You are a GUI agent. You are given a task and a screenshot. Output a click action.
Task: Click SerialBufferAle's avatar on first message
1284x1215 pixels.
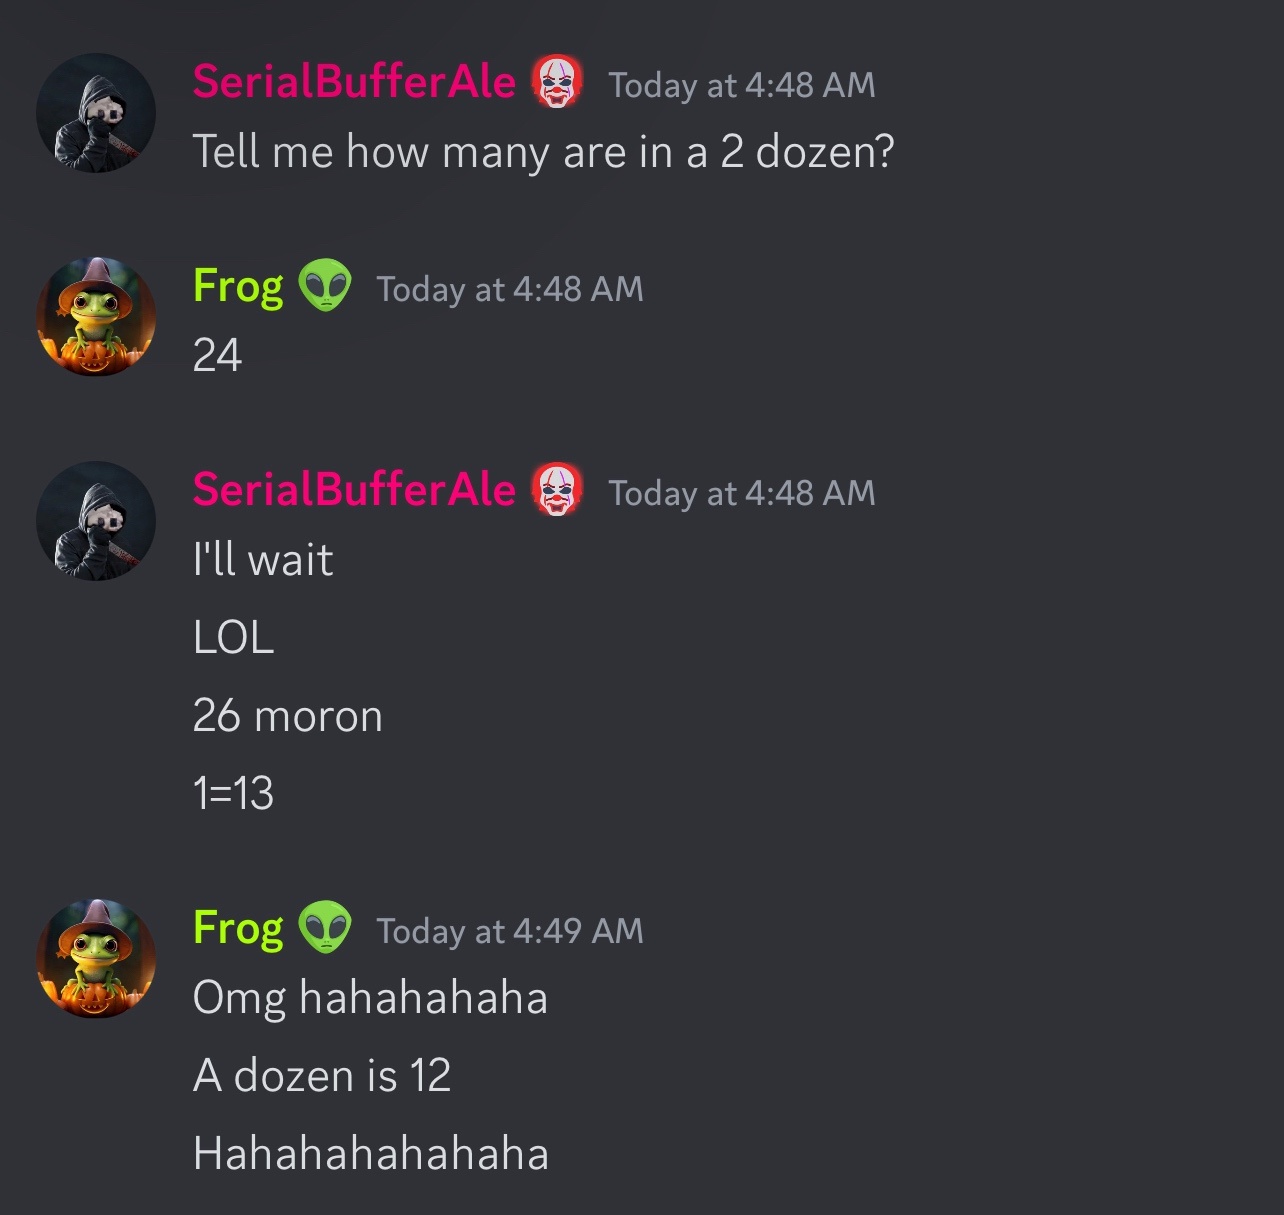[x=96, y=113]
